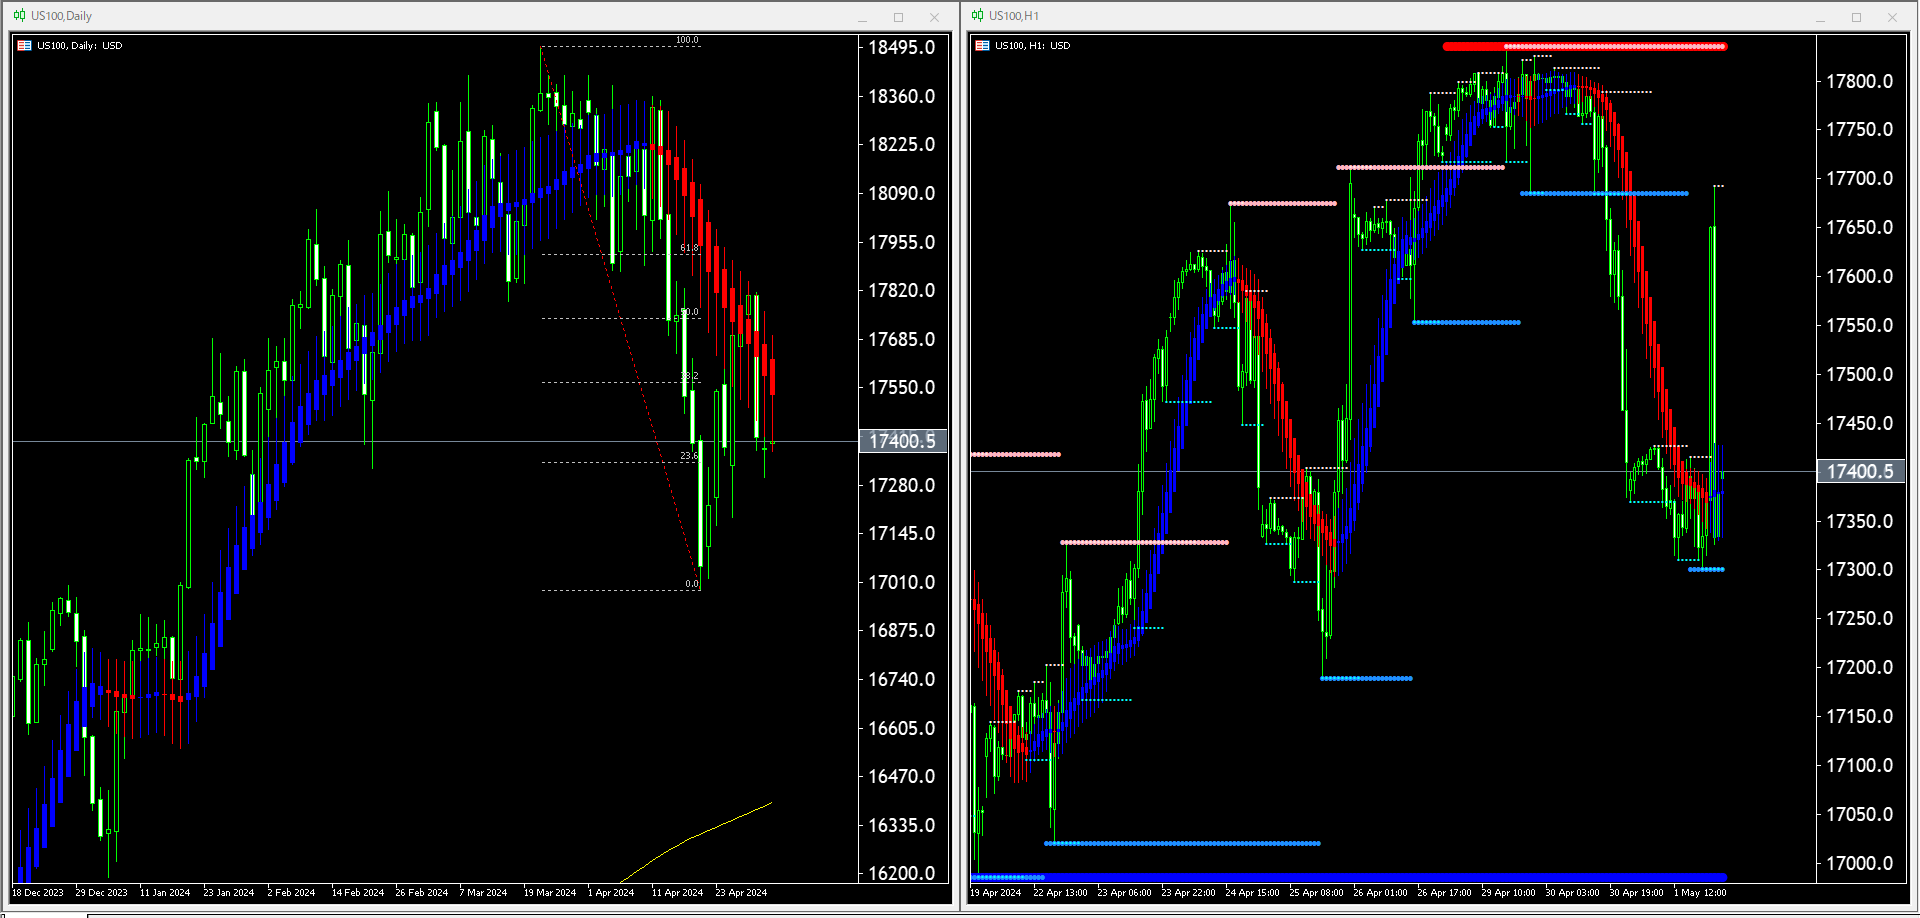Click the 17400.5 current price tag on H1 chart
Viewport: 1920px width, 918px height.
(x=1861, y=471)
